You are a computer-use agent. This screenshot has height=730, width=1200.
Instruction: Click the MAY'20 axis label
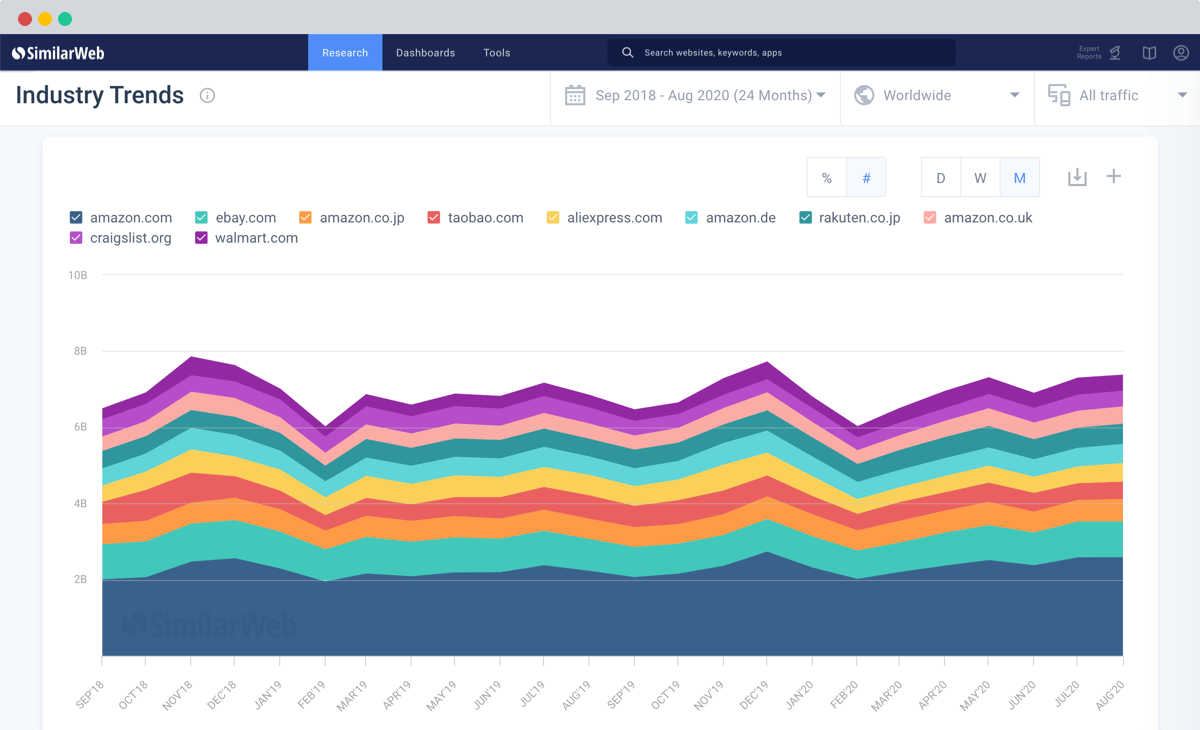pyautogui.click(x=977, y=694)
